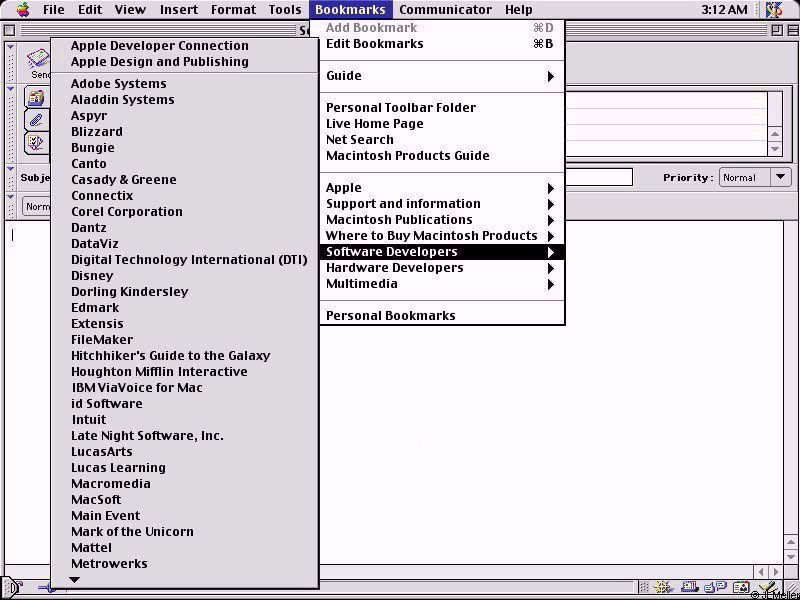The width and height of the screenshot is (800, 600).
Task: Open the Discussions icon in component bar
Action: coord(714,588)
